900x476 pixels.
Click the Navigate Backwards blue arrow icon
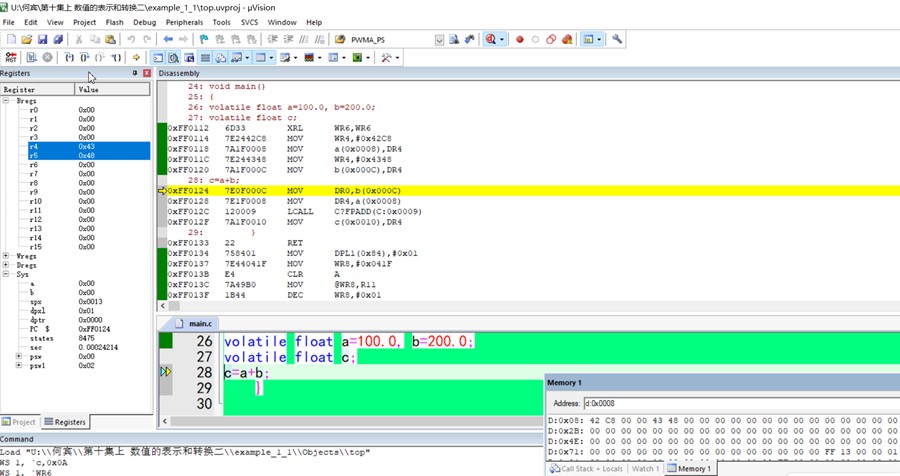click(x=168, y=39)
